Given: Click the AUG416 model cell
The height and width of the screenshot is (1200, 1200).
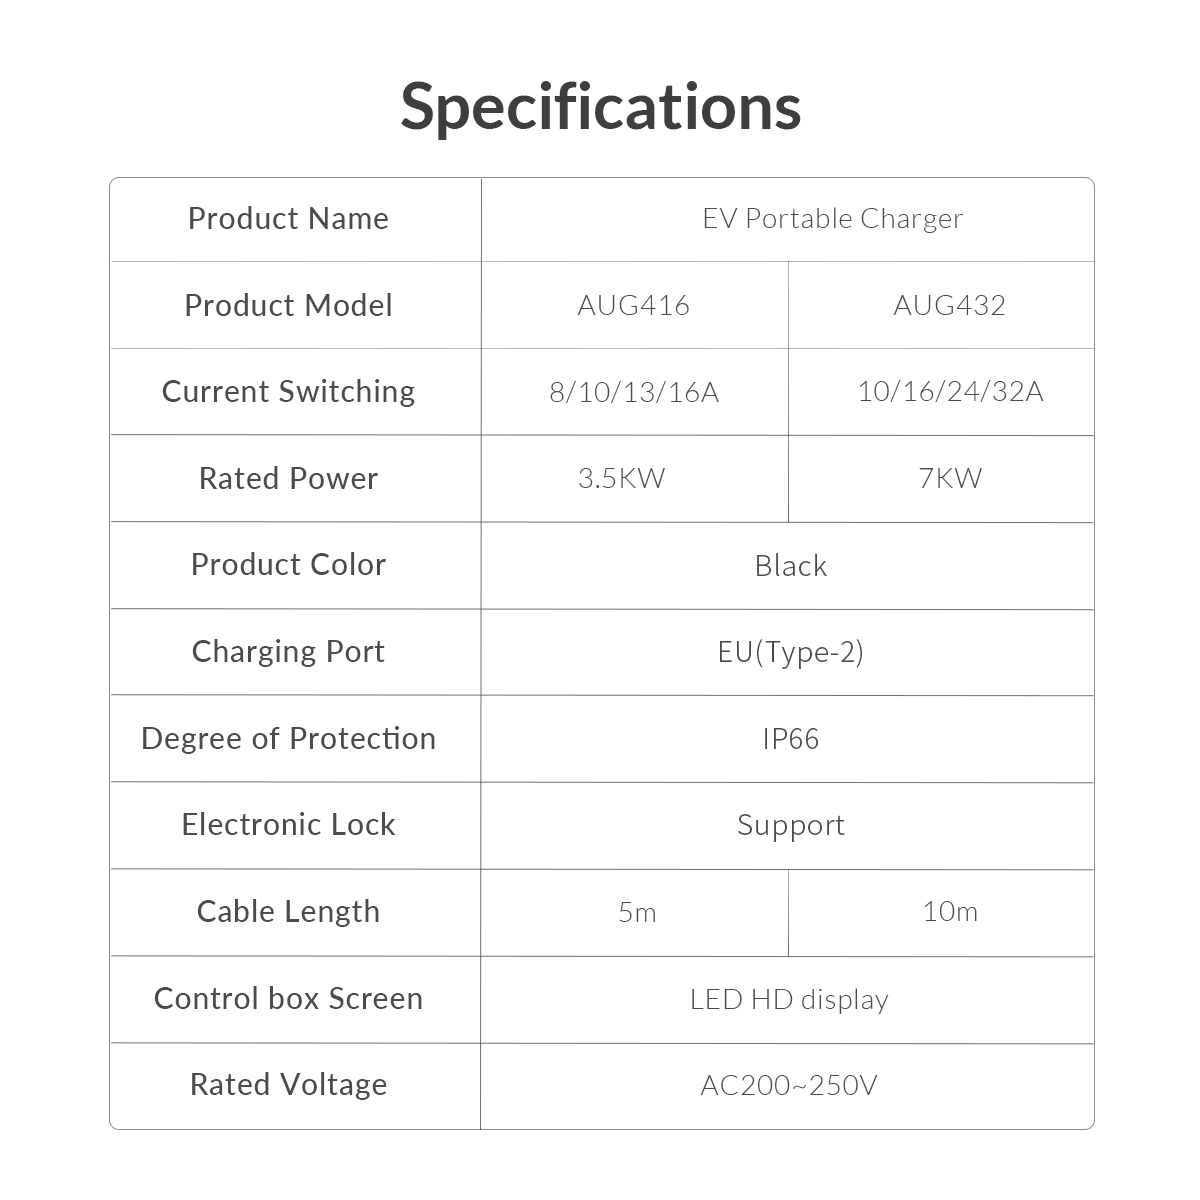Looking at the screenshot, I should click(634, 305).
